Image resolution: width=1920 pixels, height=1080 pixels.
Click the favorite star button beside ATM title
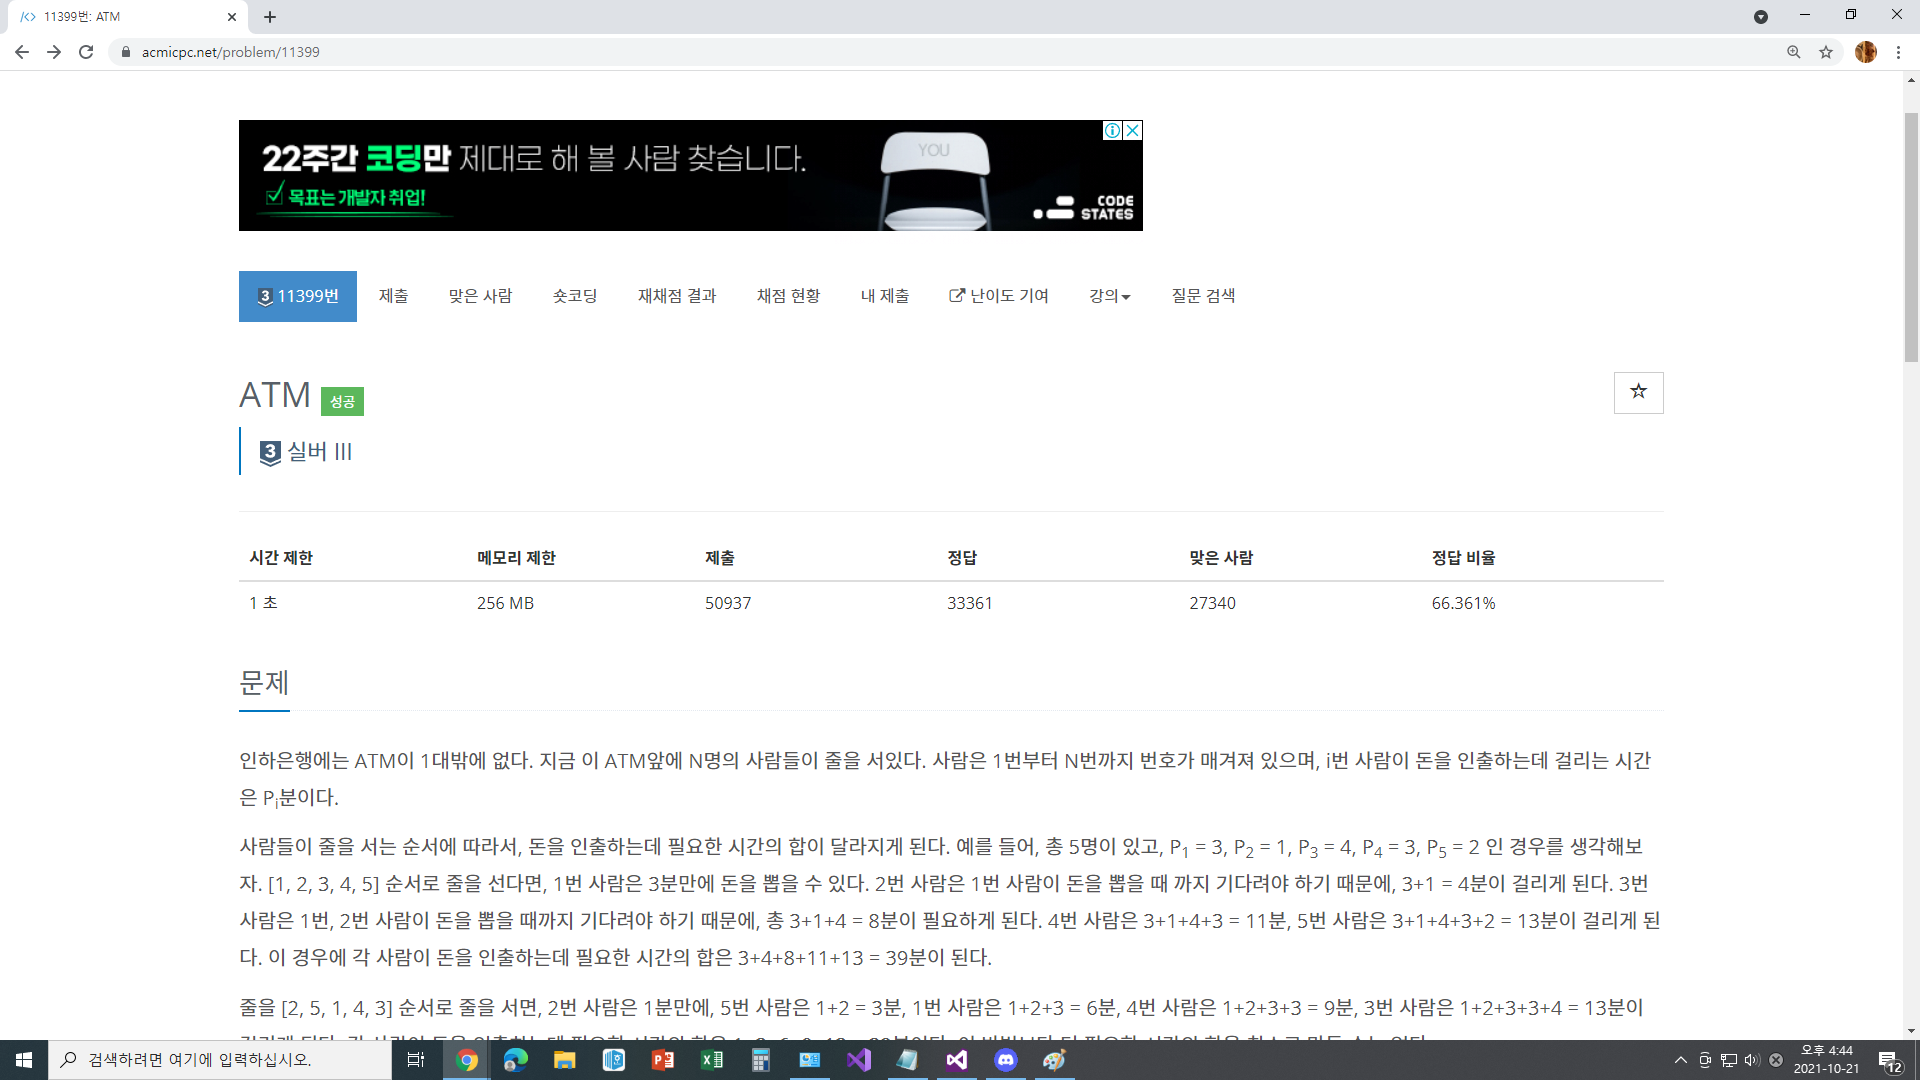pyautogui.click(x=1638, y=392)
